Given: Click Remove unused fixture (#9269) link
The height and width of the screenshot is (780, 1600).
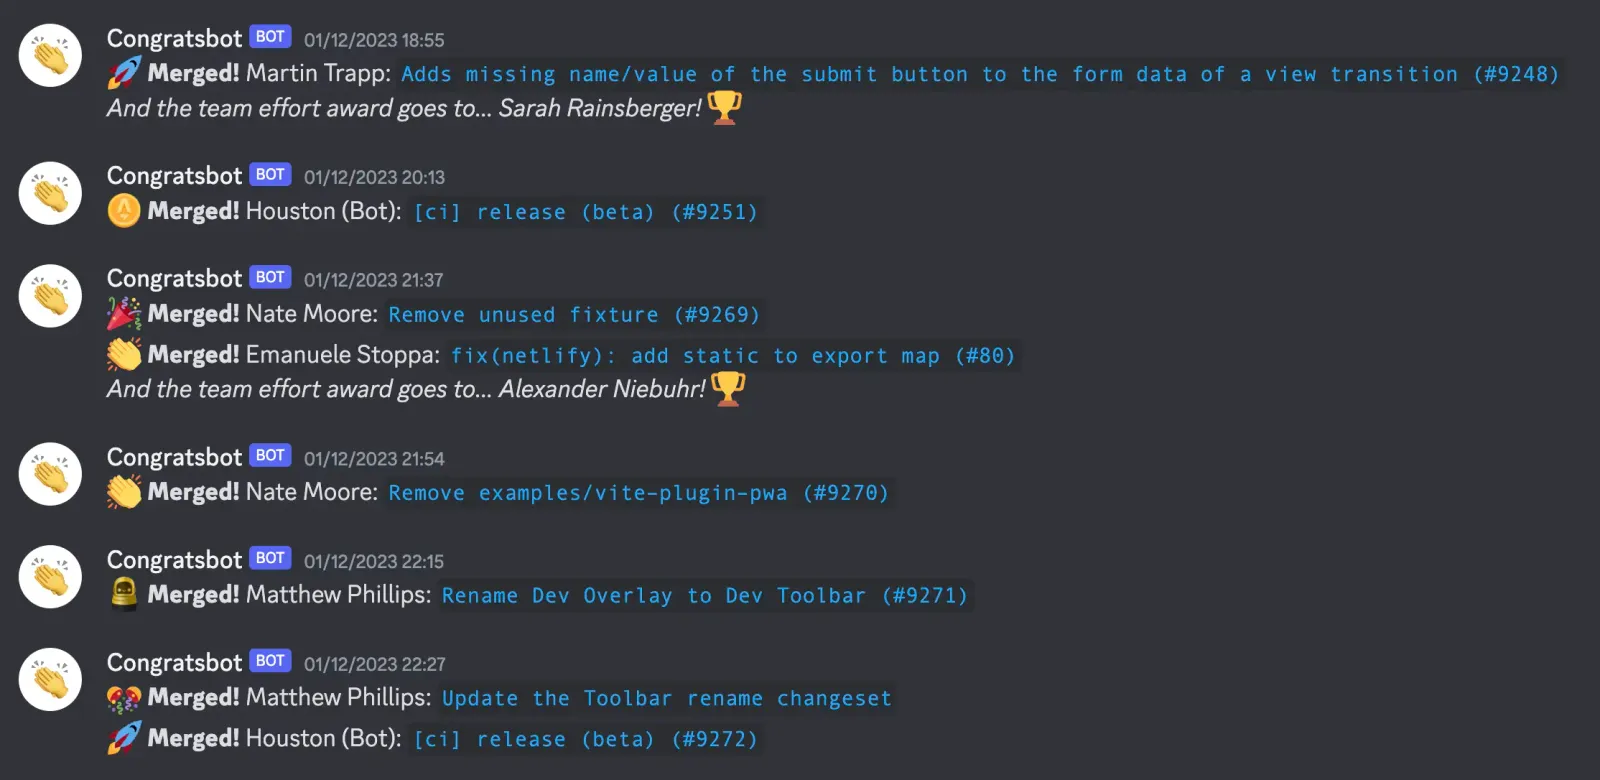Looking at the screenshot, I should pos(574,315).
